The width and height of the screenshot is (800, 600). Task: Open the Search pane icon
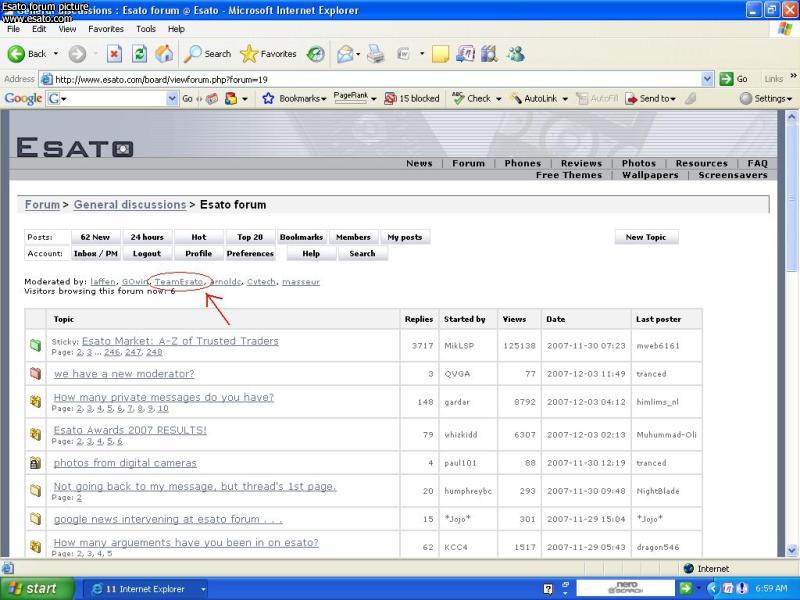[x=192, y=54]
